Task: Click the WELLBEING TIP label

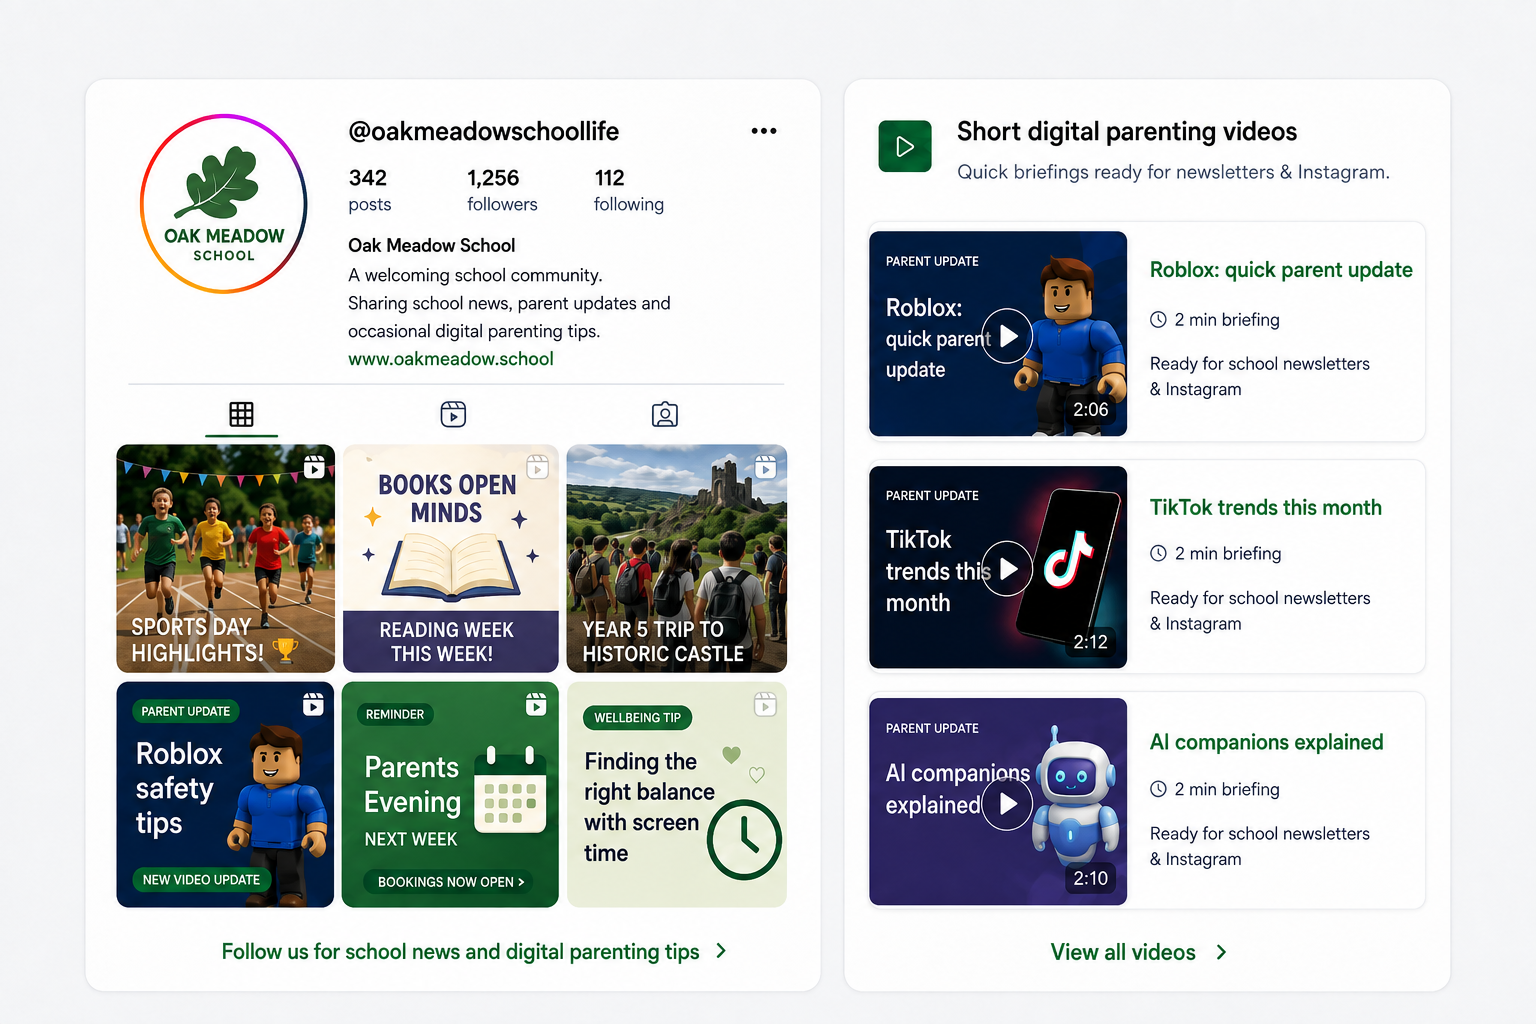Action: pos(637,718)
